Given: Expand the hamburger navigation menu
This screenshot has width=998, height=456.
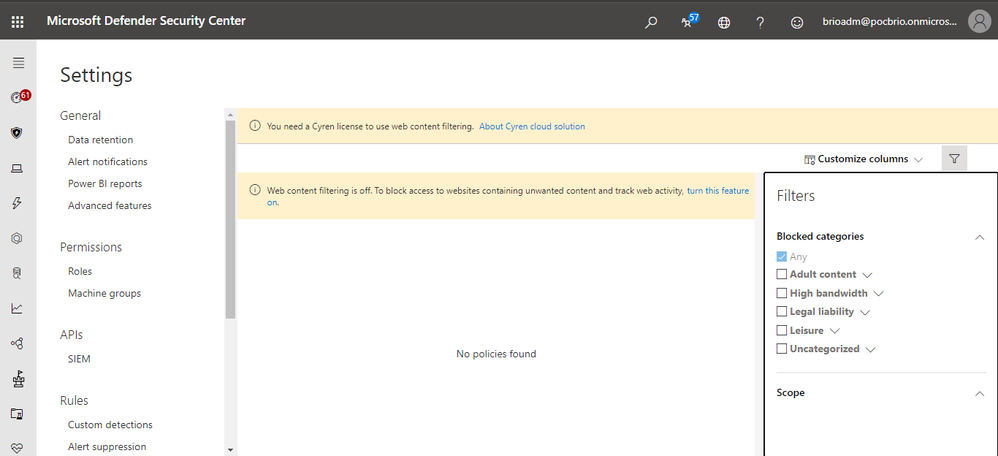Looking at the screenshot, I should [x=17, y=63].
